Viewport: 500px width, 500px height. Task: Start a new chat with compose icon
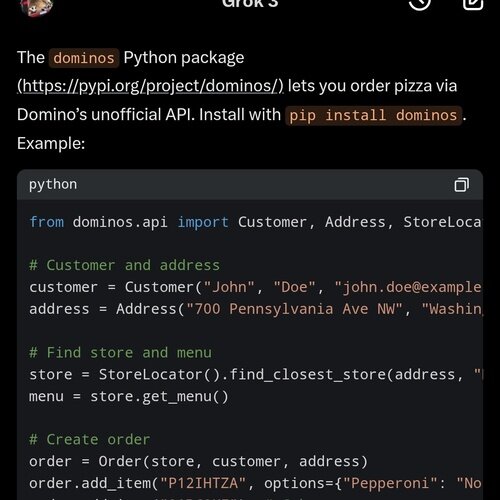coord(473,4)
